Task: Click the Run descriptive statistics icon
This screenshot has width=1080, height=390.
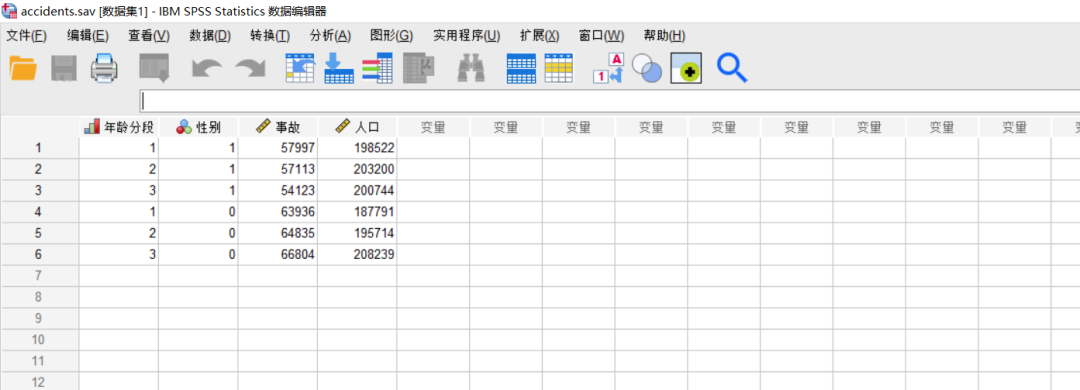Action: [x=418, y=68]
